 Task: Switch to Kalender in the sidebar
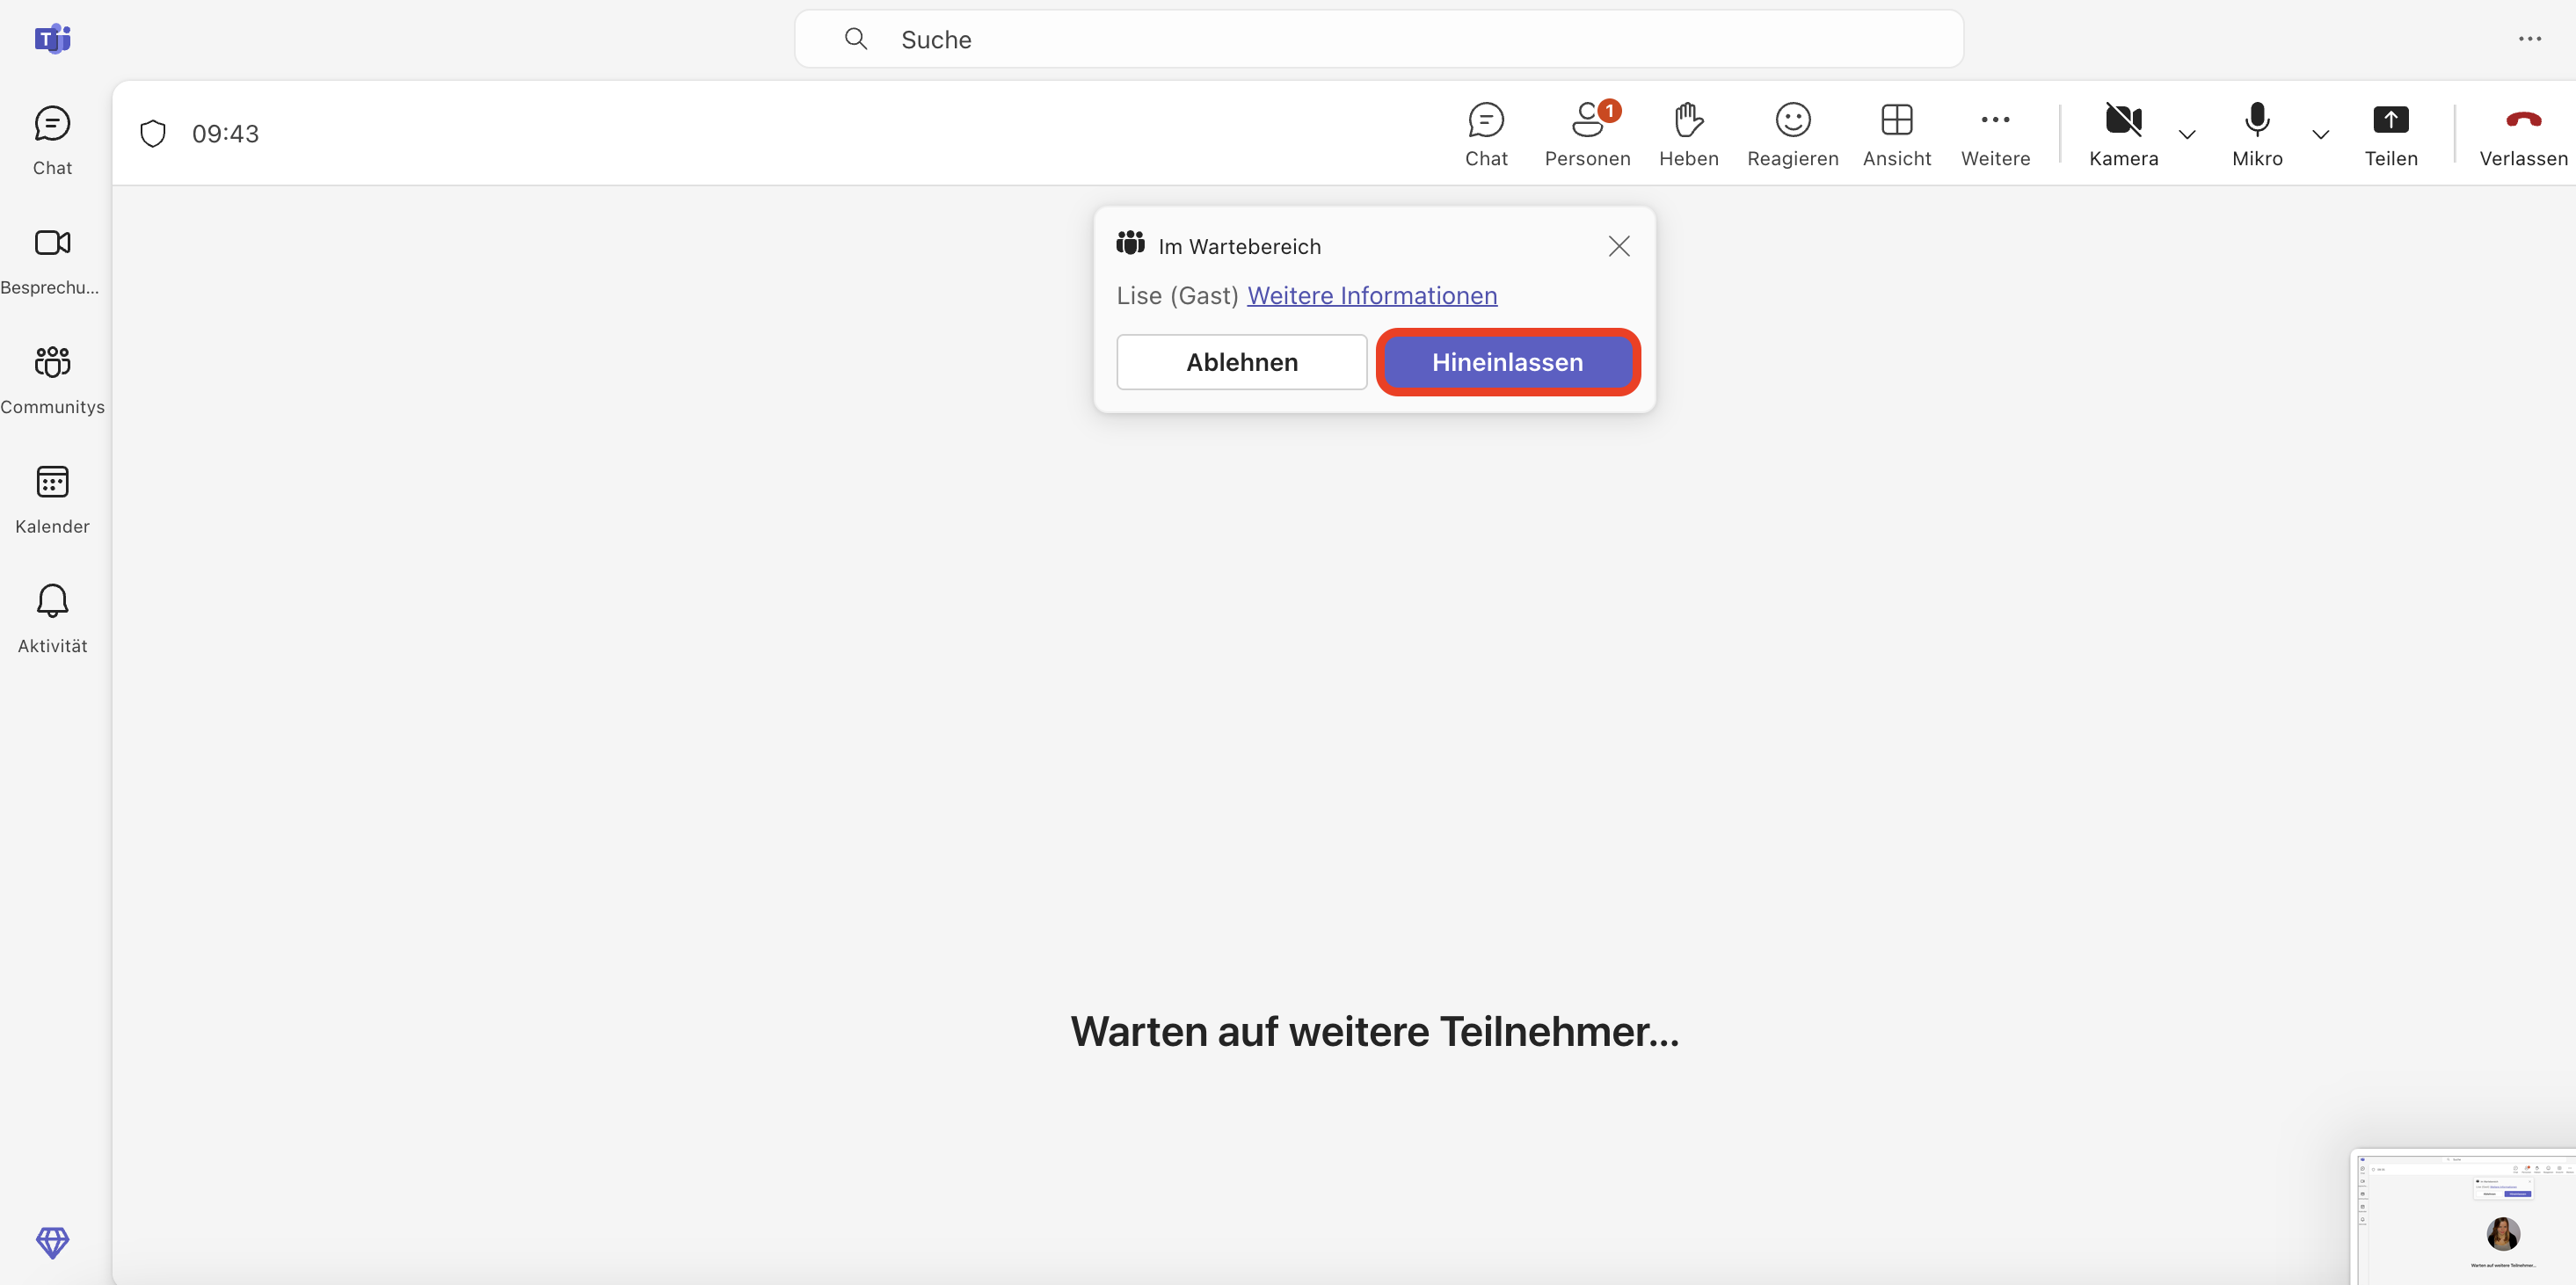click(x=52, y=498)
